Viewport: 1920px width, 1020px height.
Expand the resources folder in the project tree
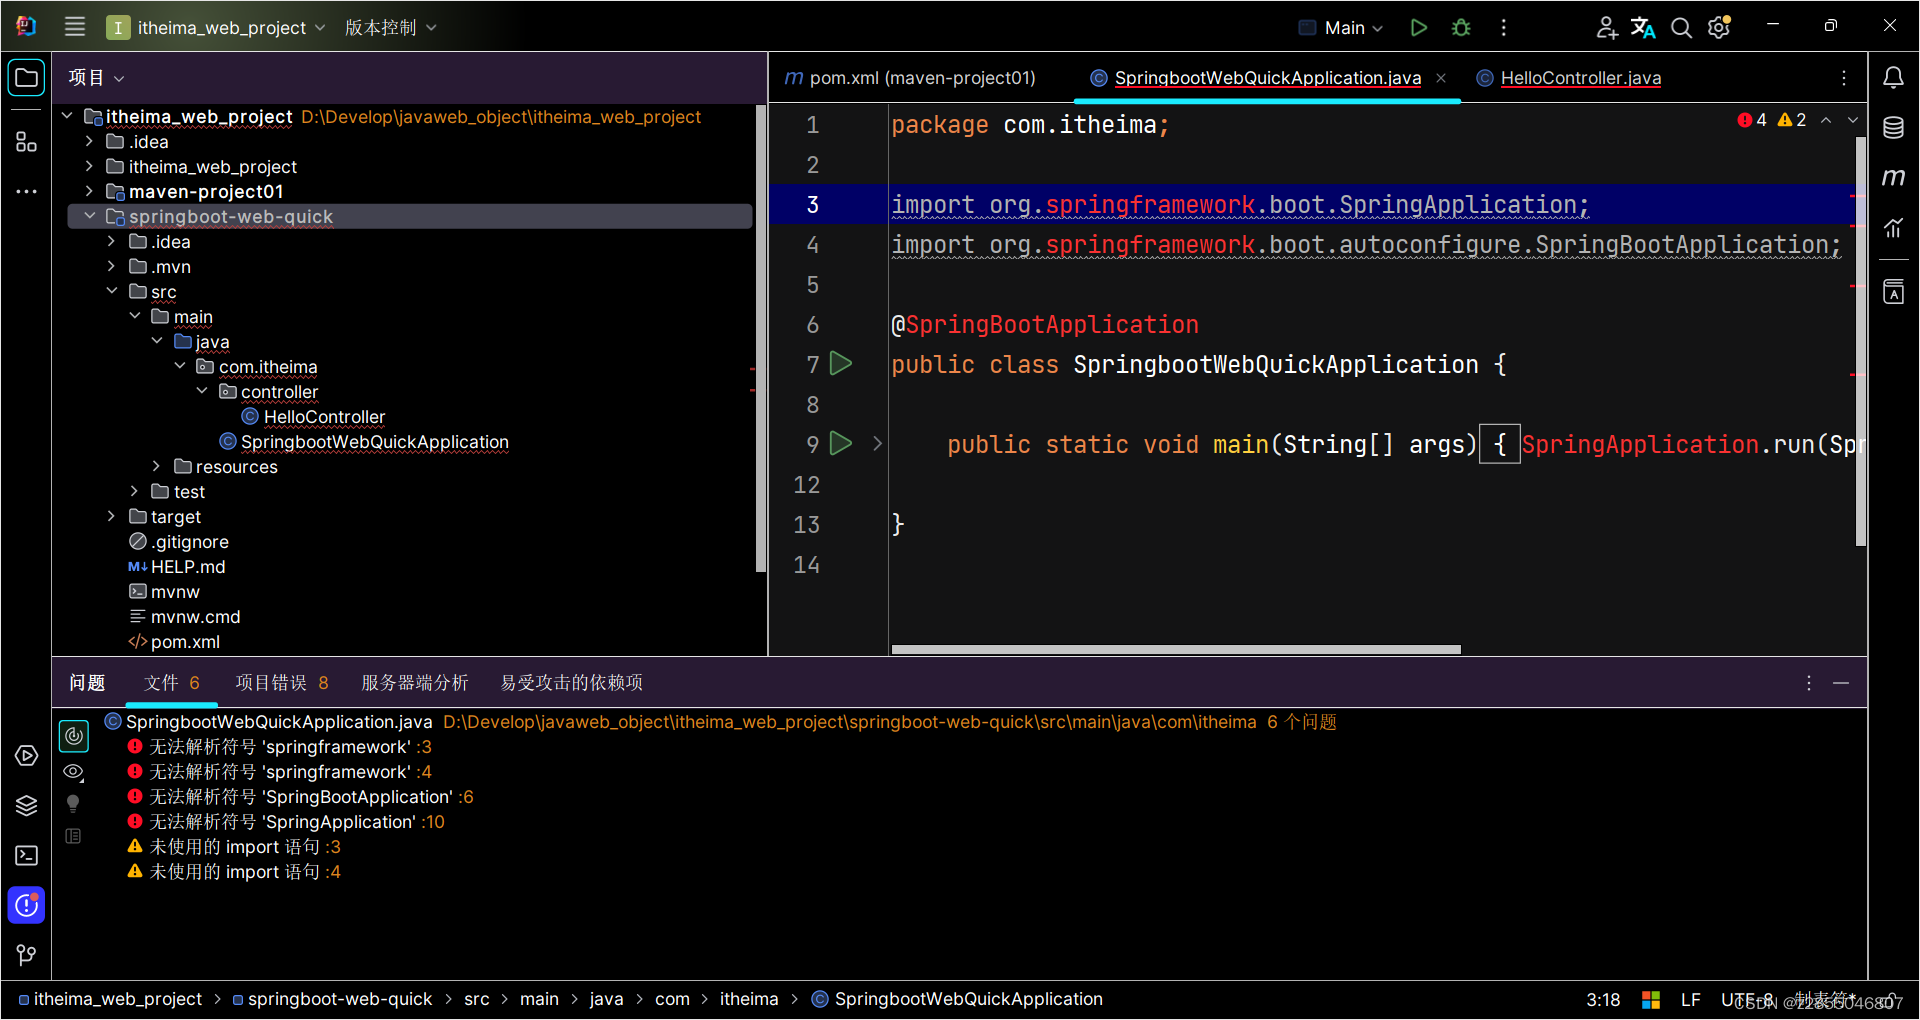click(156, 466)
